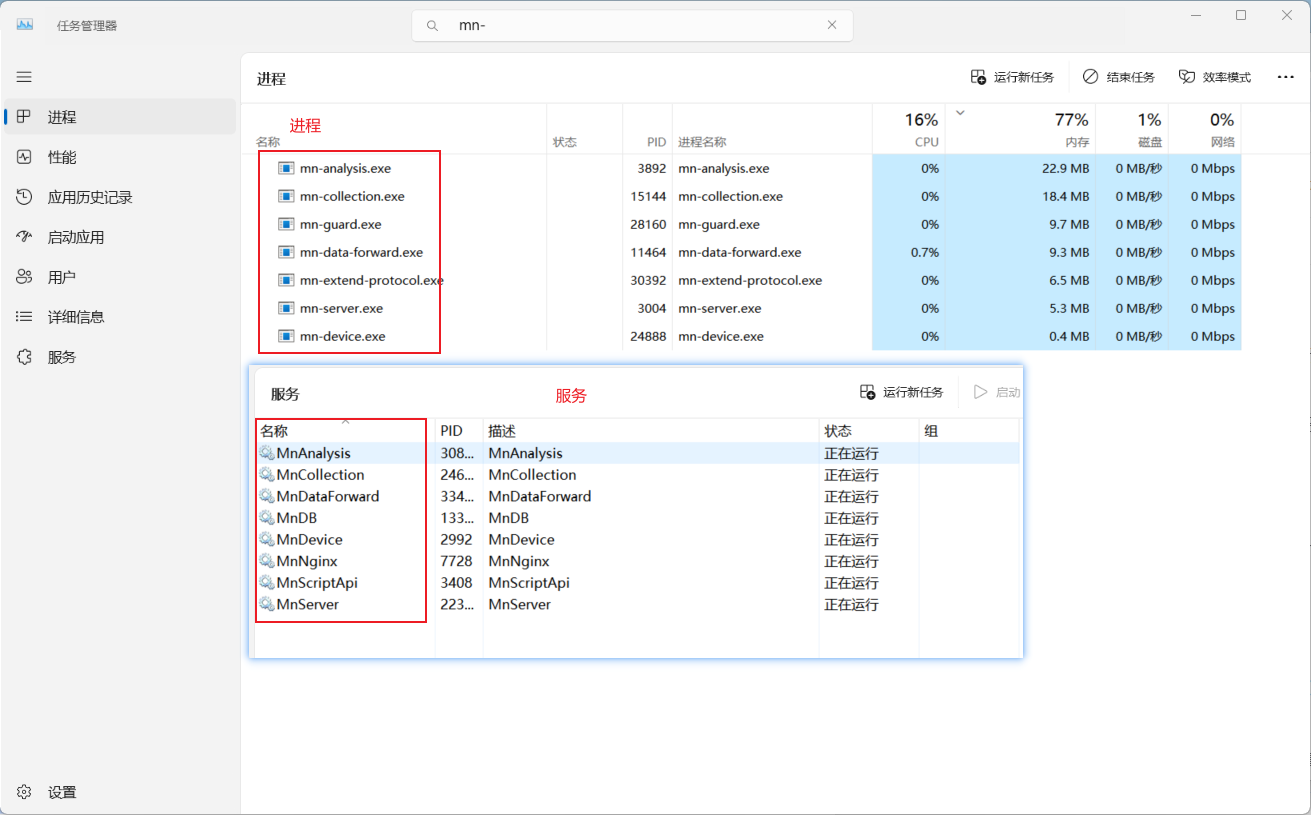
Task: Sort services by the name column
Action: pos(275,431)
